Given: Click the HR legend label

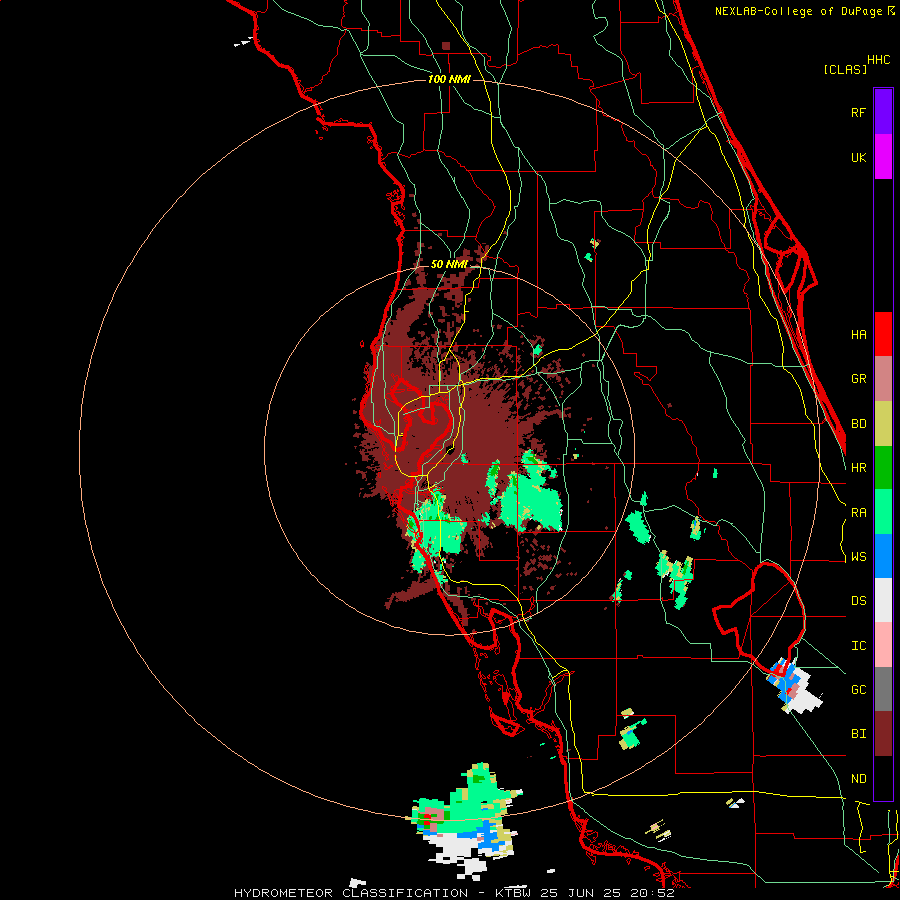Looking at the screenshot, I should click(859, 468).
